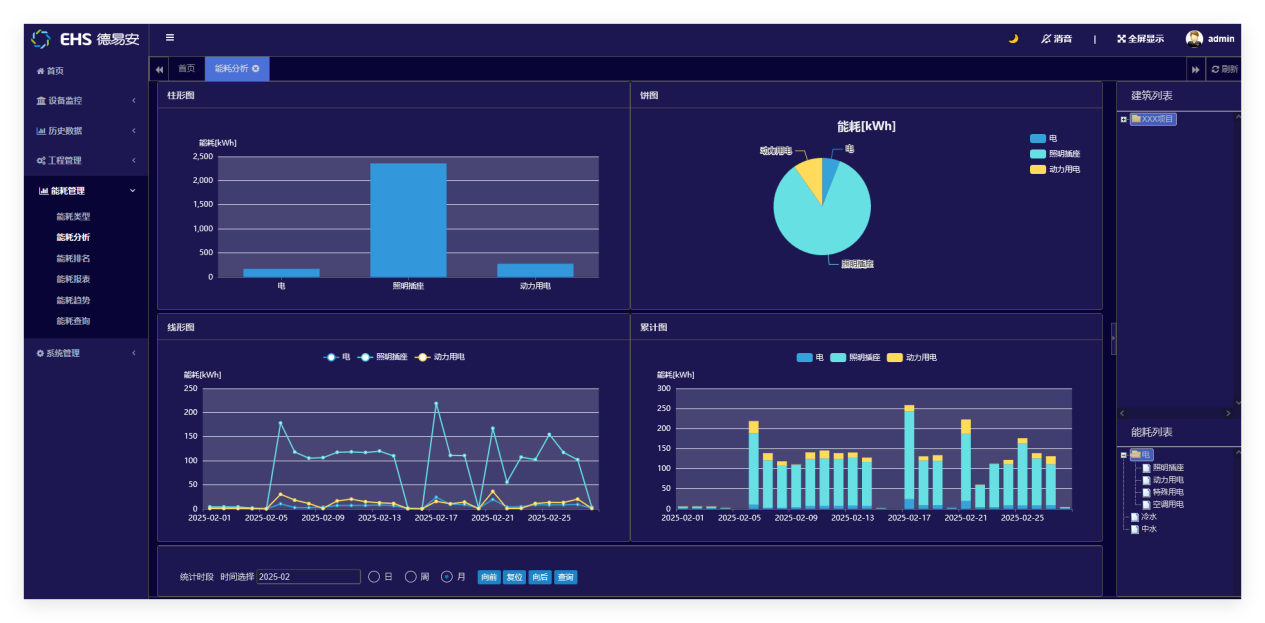The height and width of the screenshot is (623, 1265).
Task: Select the 周 radio button
Action: pos(410,577)
